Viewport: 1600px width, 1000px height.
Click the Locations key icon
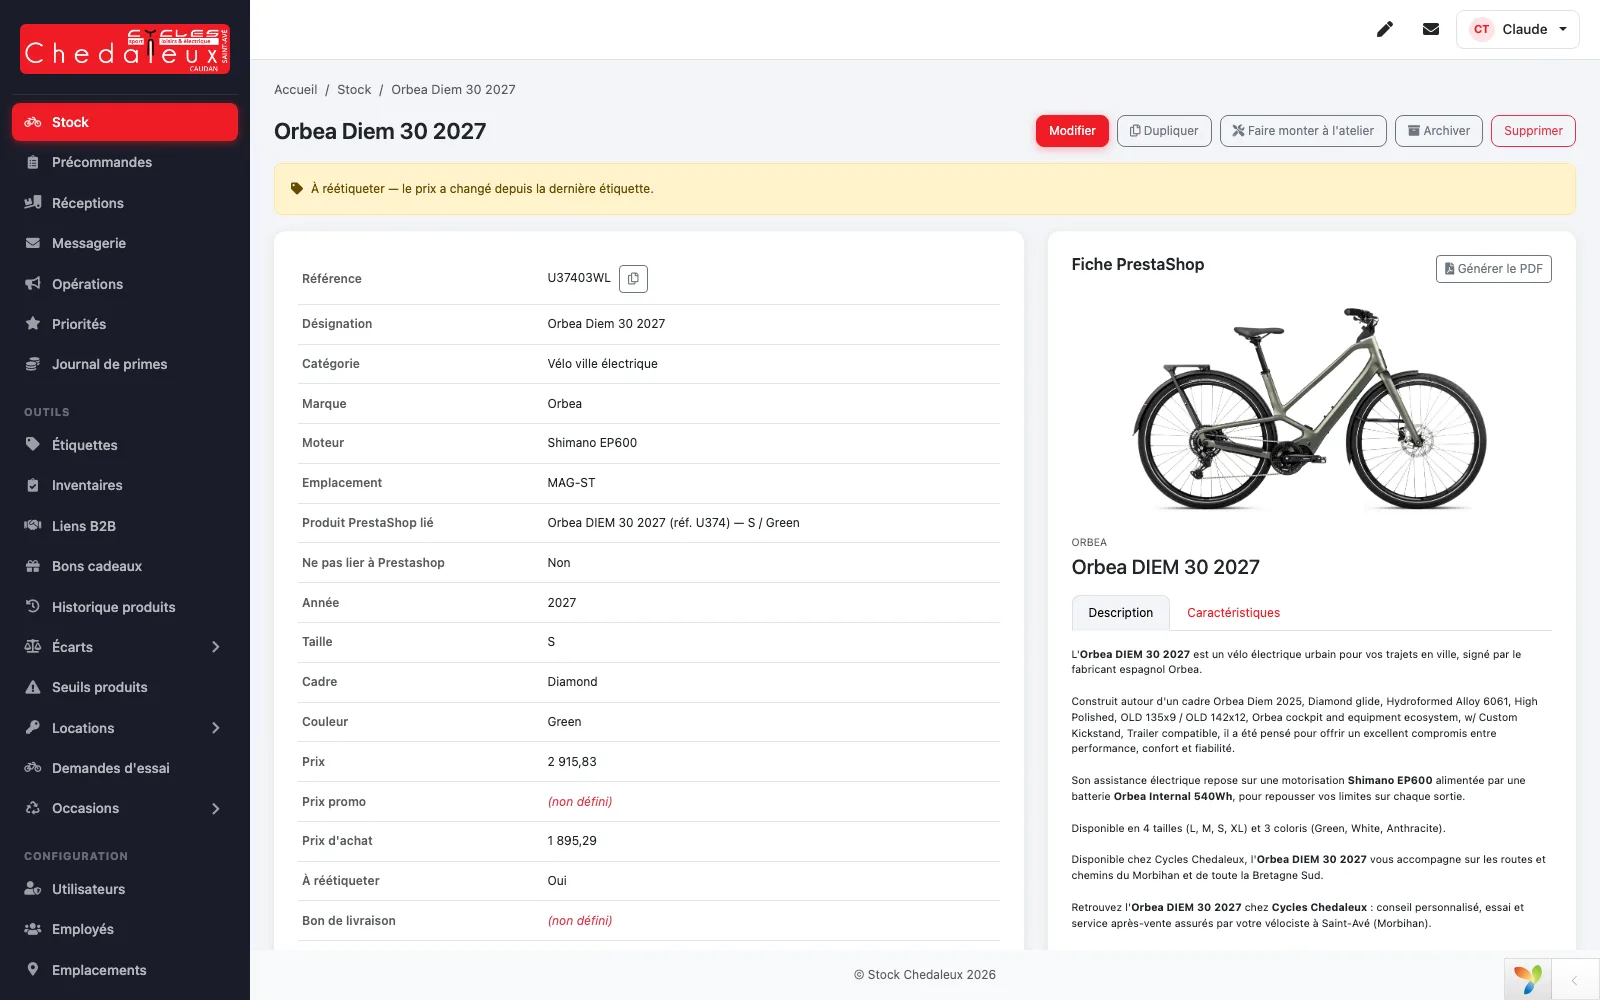tap(33, 727)
